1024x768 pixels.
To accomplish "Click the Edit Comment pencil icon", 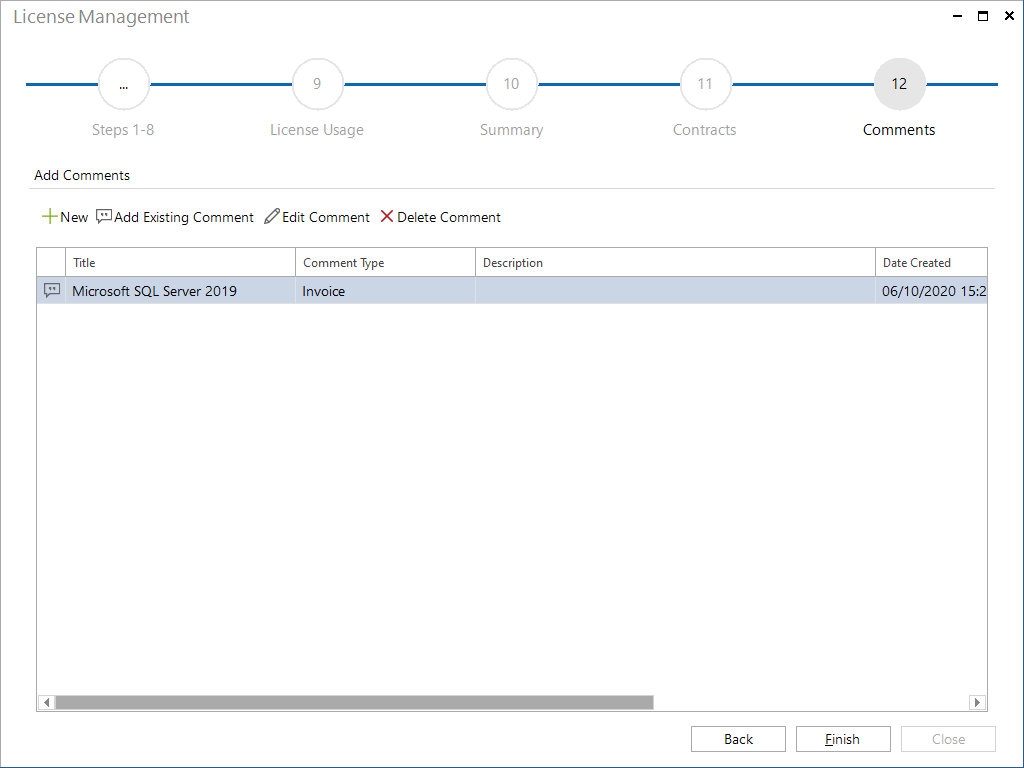I will [x=272, y=216].
